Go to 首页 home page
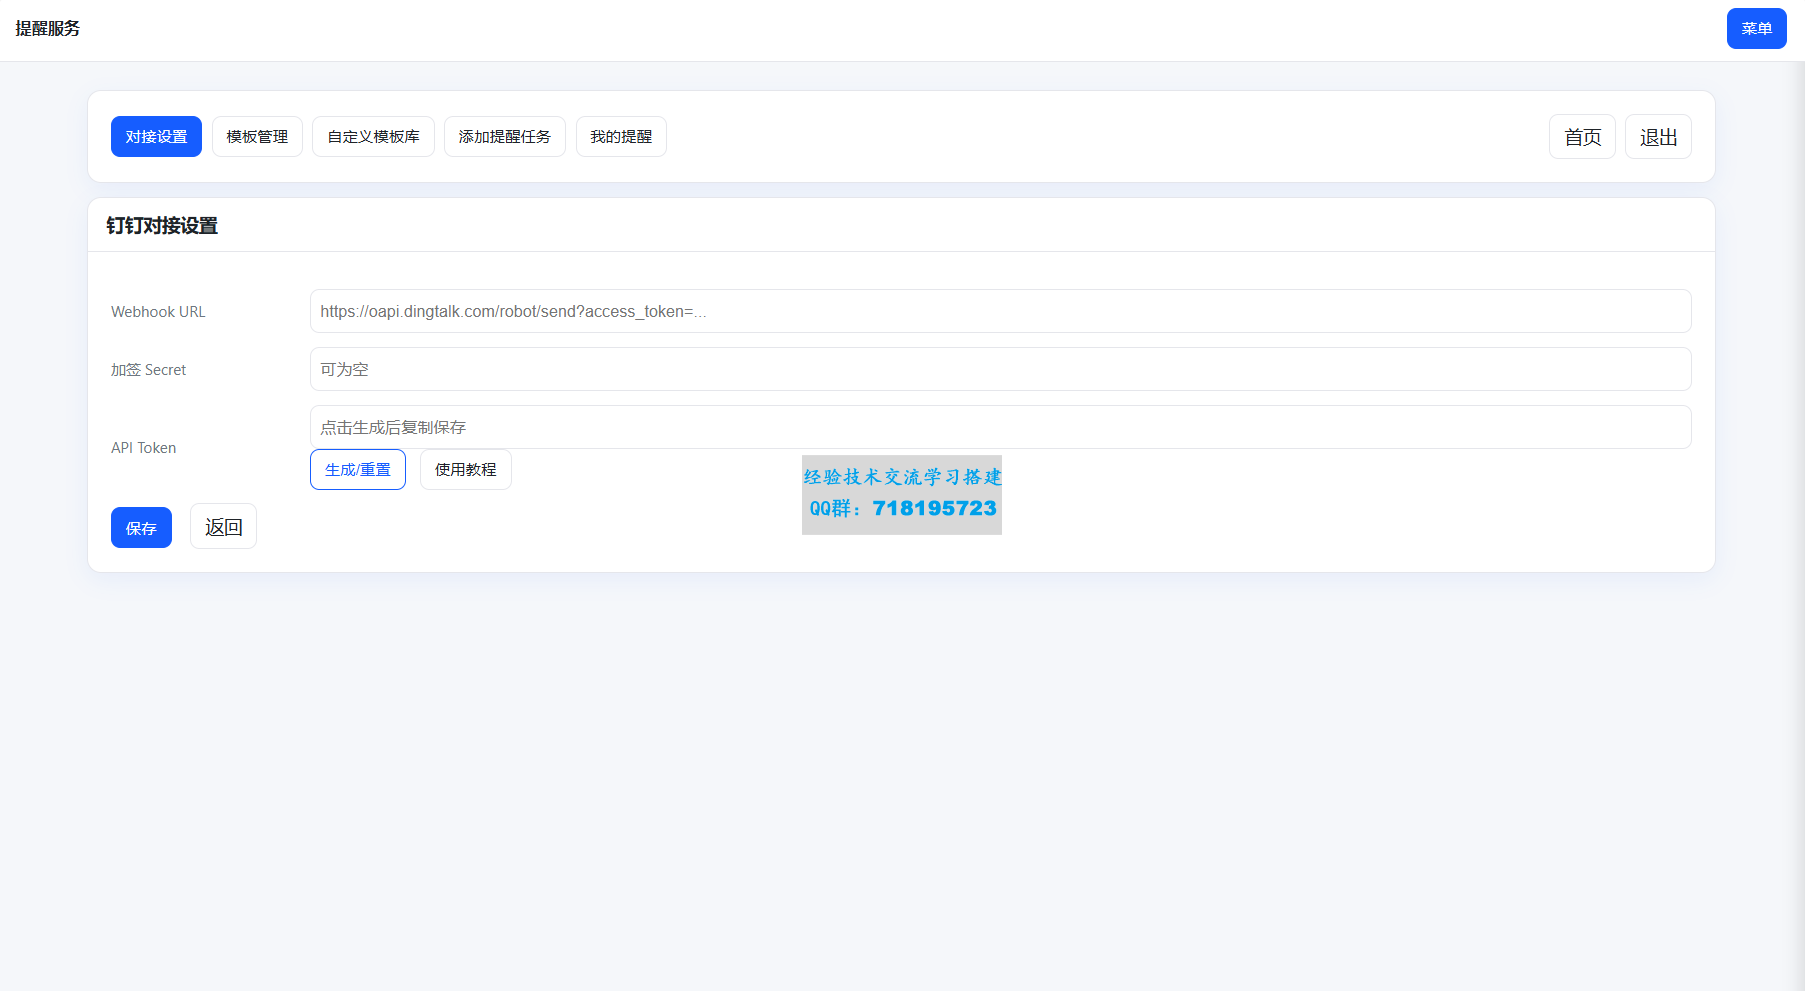Screen dimensions: 1805x991 [x=1581, y=137]
